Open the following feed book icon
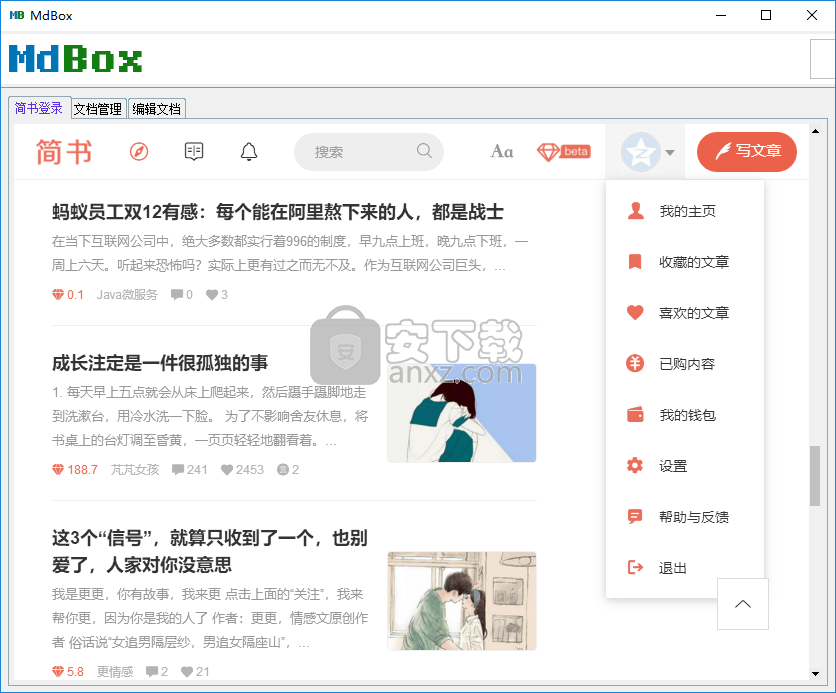The width and height of the screenshot is (836, 693). pos(194,152)
